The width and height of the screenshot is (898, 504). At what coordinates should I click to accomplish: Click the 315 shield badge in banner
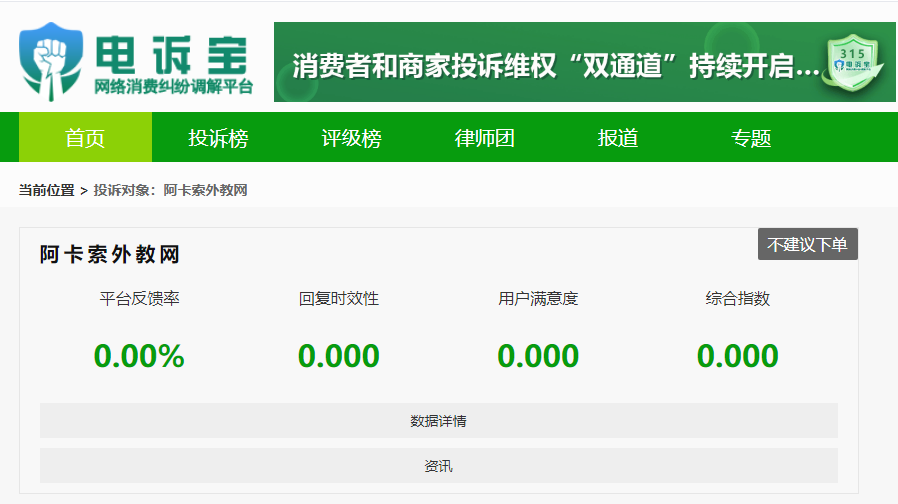click(853, 62)
